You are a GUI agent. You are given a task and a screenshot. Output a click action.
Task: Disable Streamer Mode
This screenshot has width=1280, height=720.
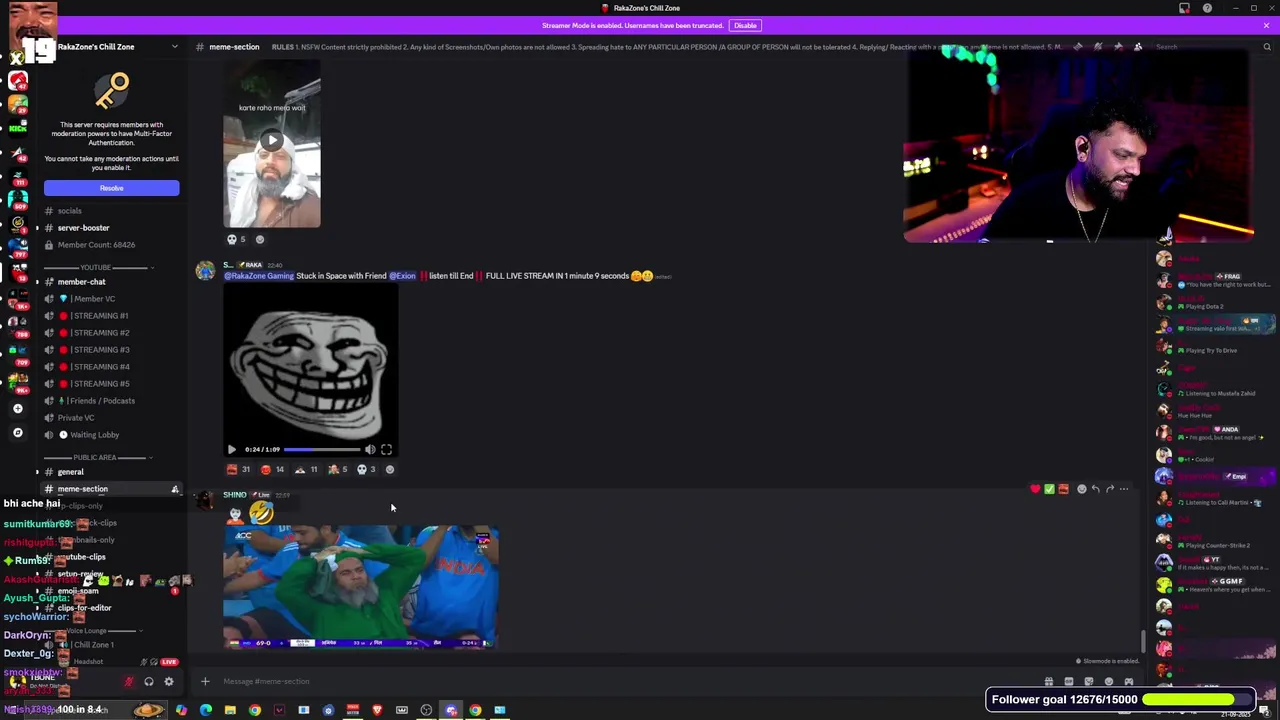745,25
